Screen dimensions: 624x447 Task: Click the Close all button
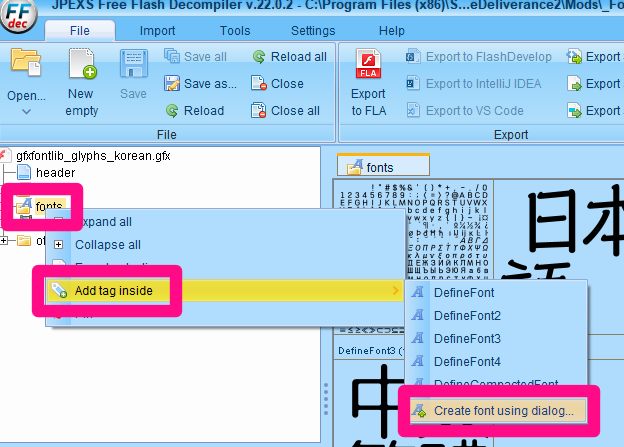point(285,111)
